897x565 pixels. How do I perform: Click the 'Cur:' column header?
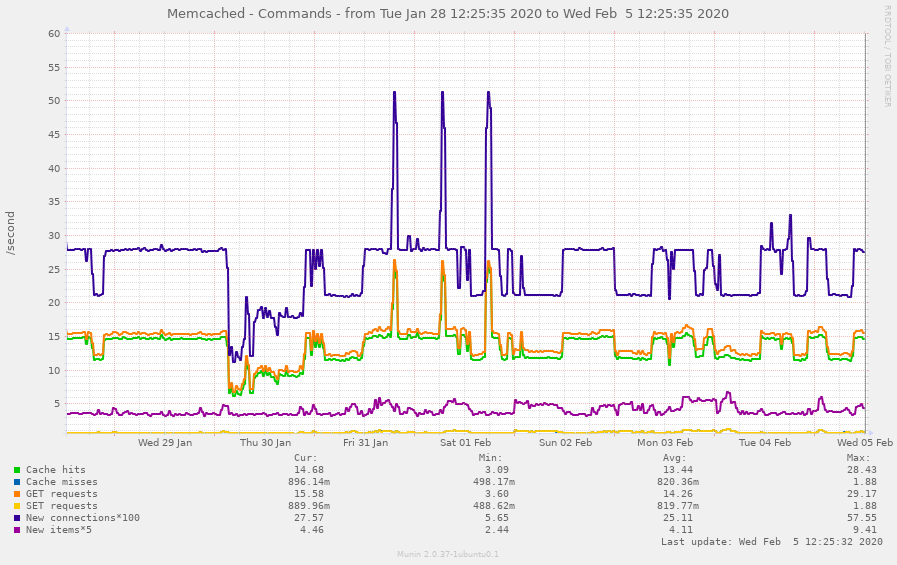[x=305, y=457]
